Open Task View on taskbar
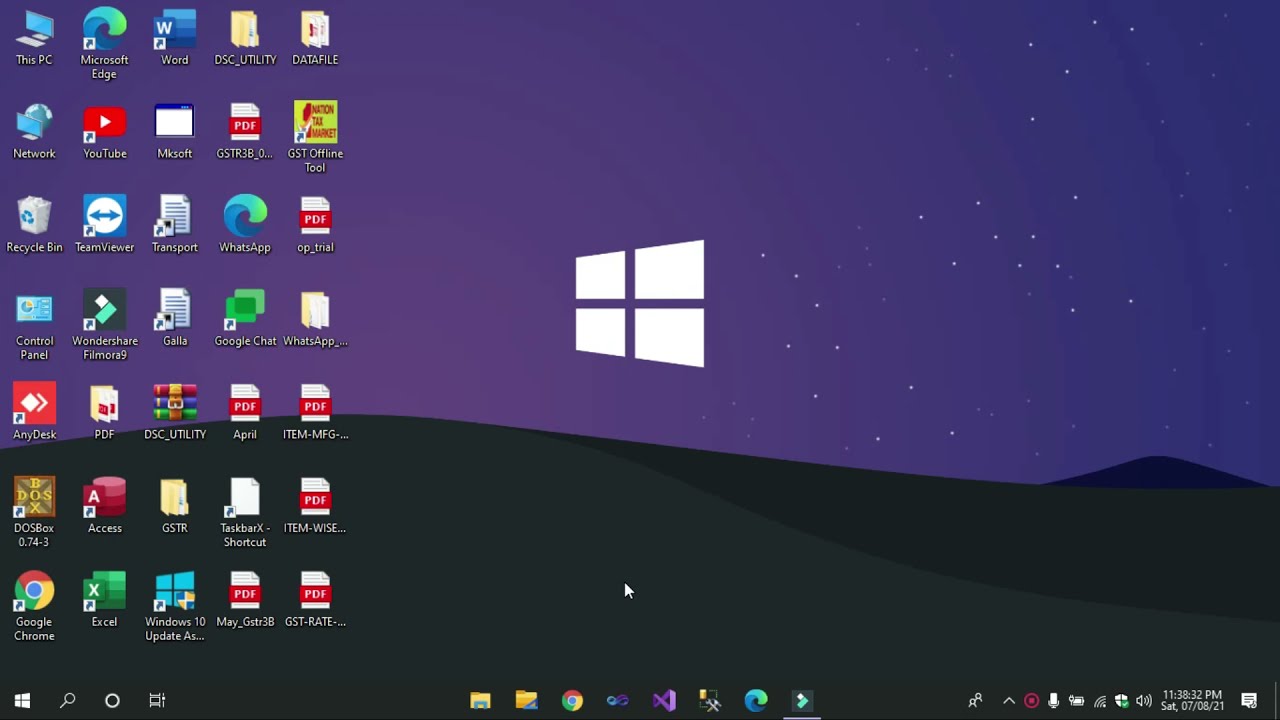 [x=157, y=700]
